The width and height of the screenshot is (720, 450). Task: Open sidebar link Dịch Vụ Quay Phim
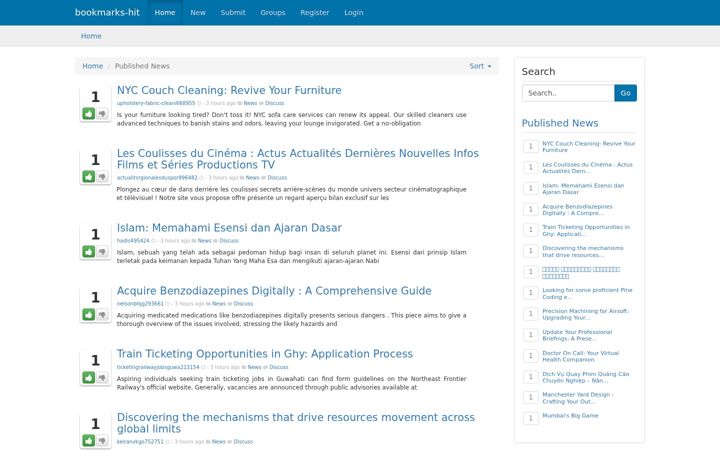(x=586, y=377)
